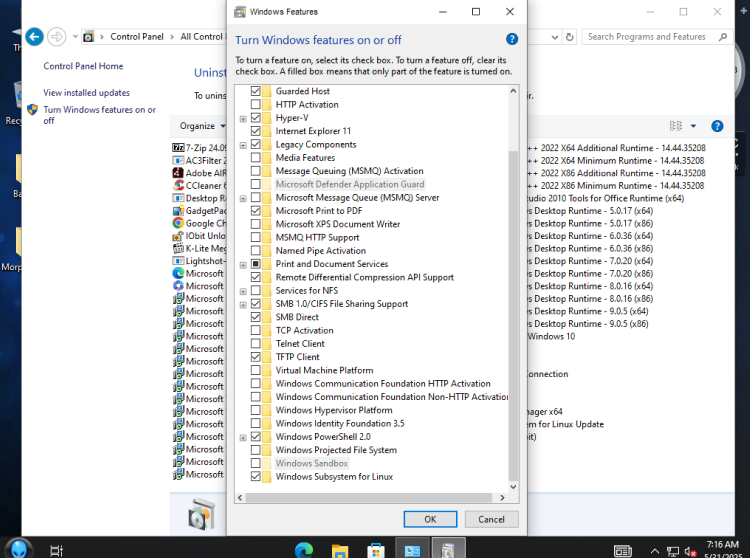This screenshot has width=750, height=558.
Task: Open Microsoft Edge from the taskbar
Action: [304, 550]
